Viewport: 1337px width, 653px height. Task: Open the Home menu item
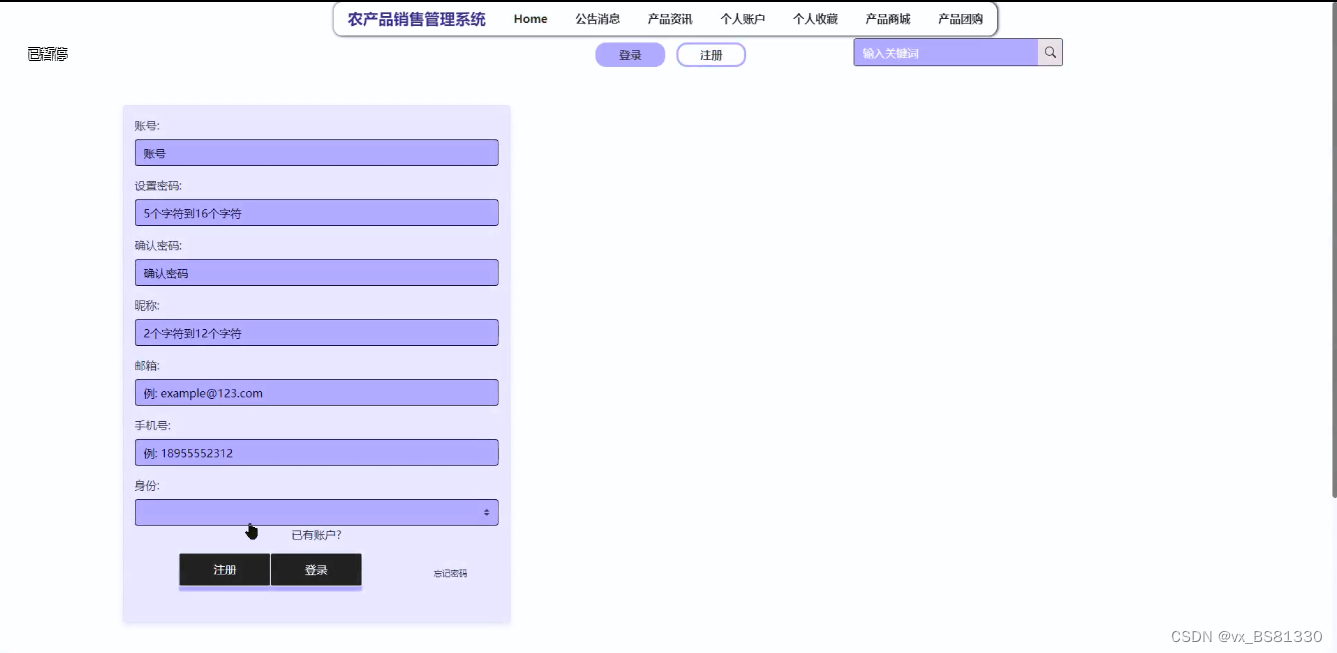coord(531,19)
